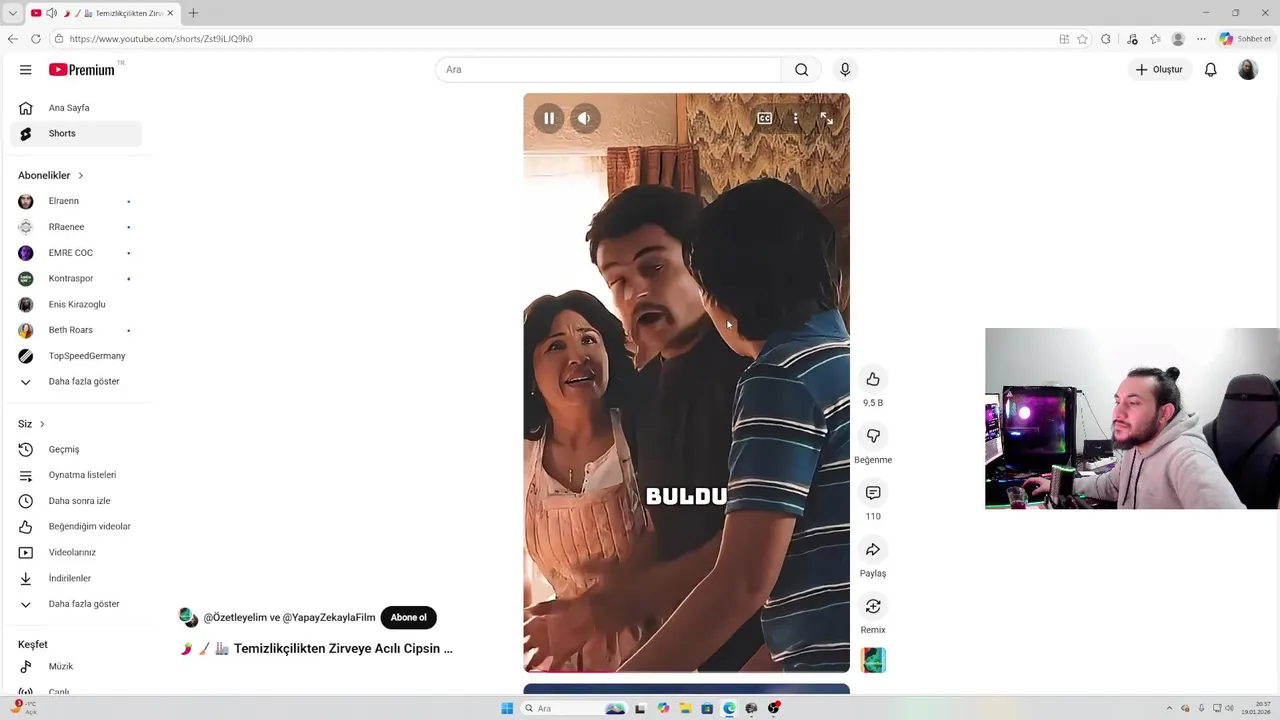This screenshot has width=1280, height=720.
Task: Toggle closed captions on the Short
Action: tap(764, 118)
